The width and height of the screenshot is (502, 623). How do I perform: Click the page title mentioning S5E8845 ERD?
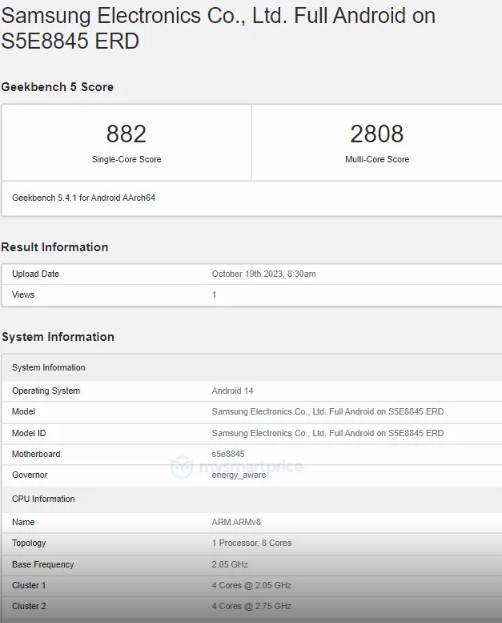pyautogui.click(x=218, y=28)
